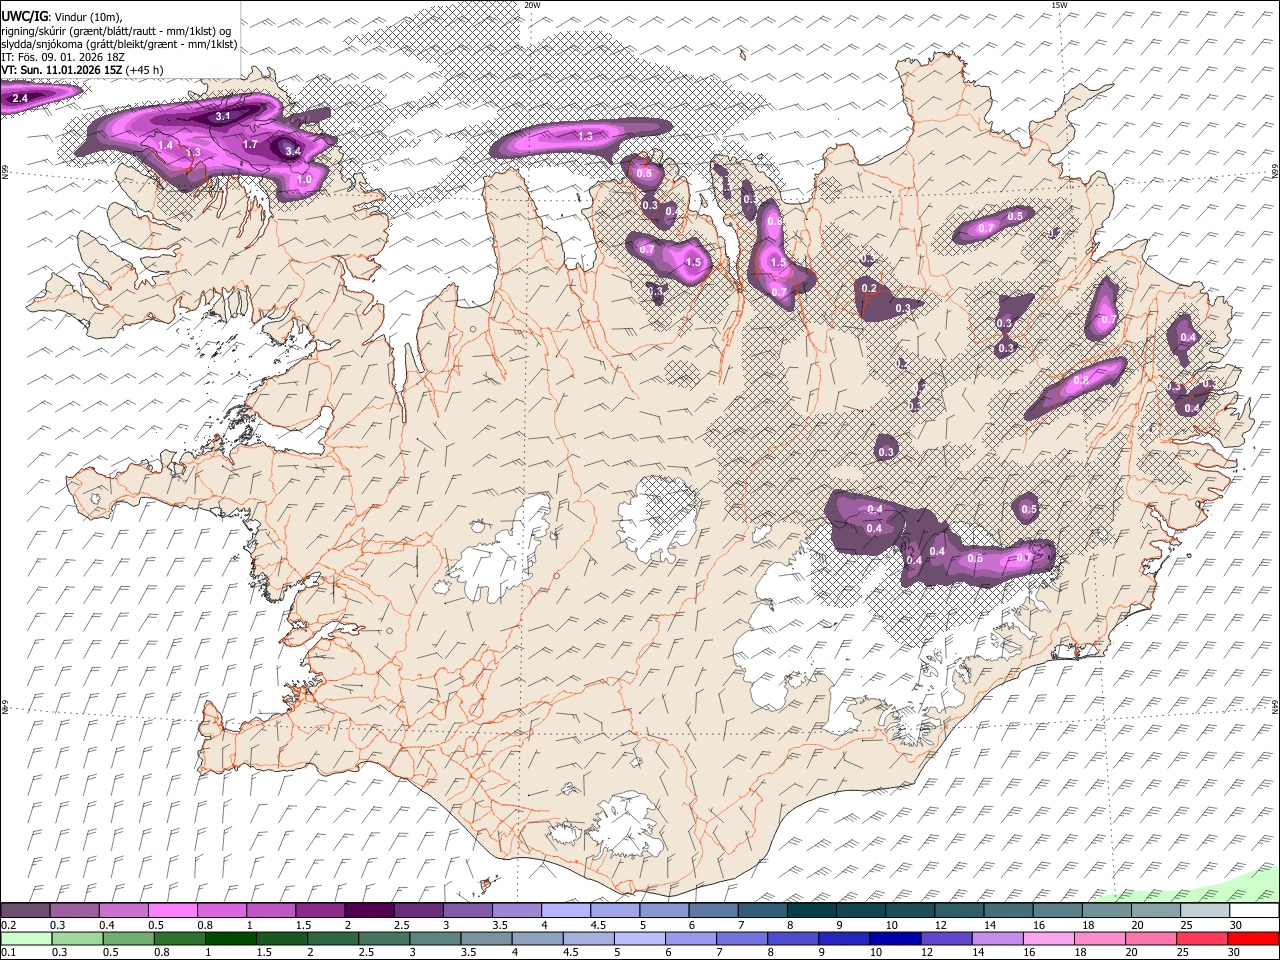Pick the 30 white swatch in the snow legend
The image size is (1280, 960).
point(1254,910)
